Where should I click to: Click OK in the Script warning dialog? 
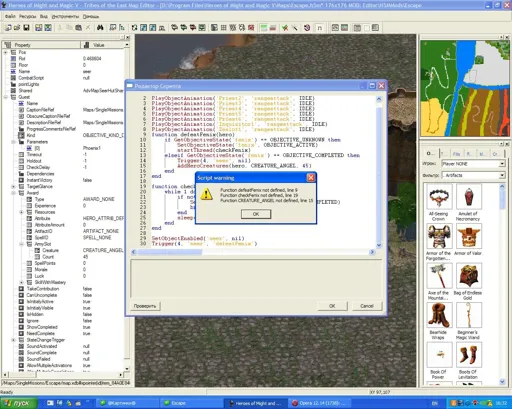pyautogui.click(x=256, y=214)
